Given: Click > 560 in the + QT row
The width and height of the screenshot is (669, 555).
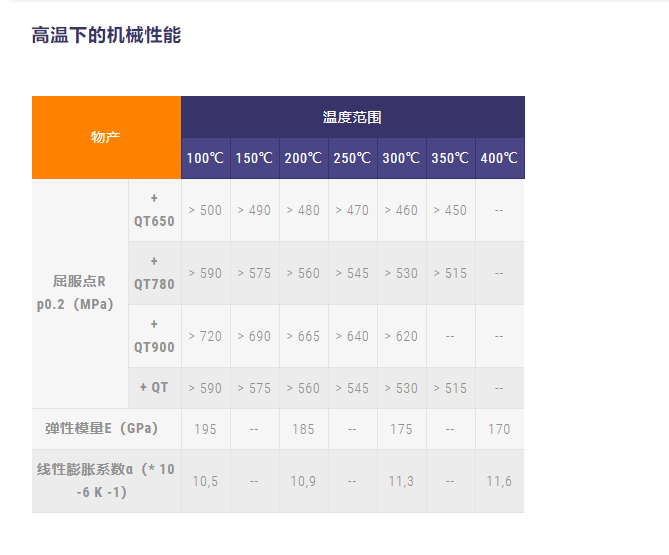Looking at the screenshot, I should coord(304,388).
